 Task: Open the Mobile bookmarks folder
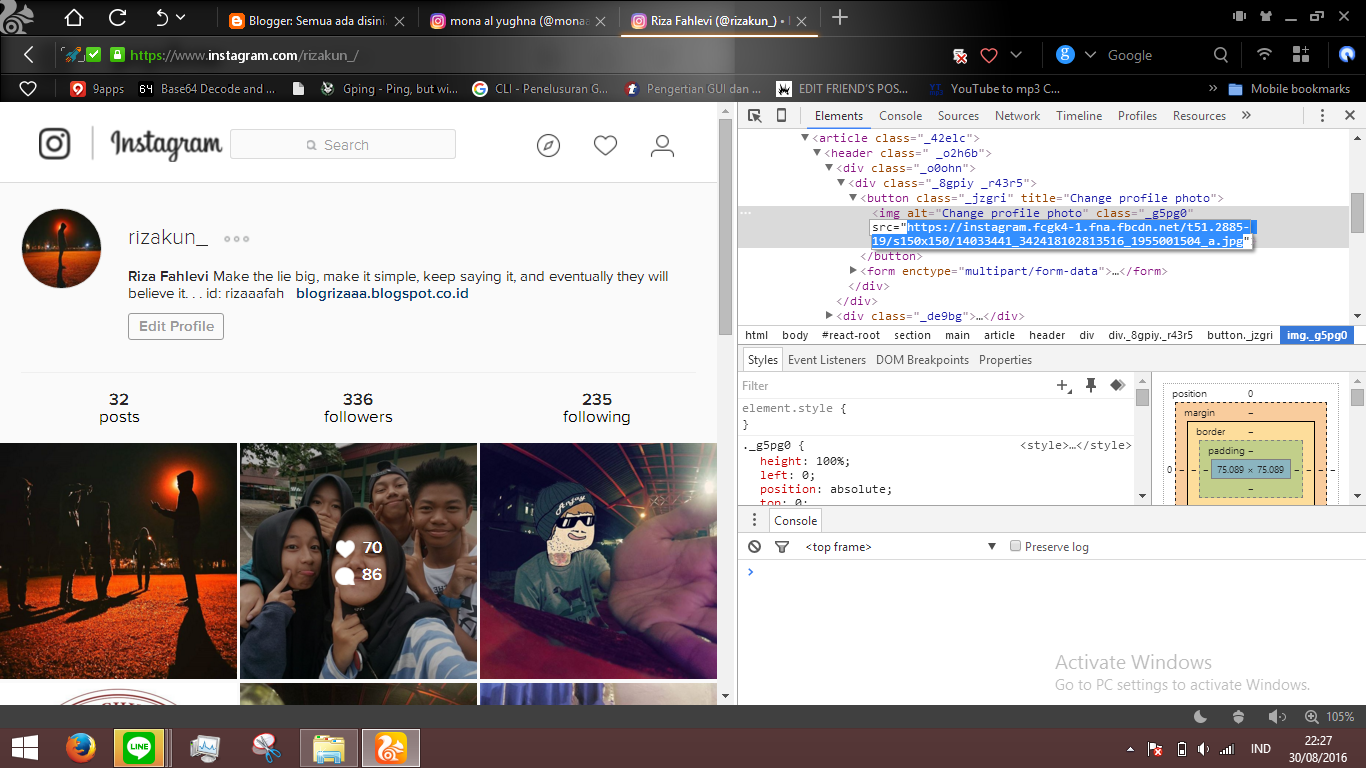point(1289,89)
